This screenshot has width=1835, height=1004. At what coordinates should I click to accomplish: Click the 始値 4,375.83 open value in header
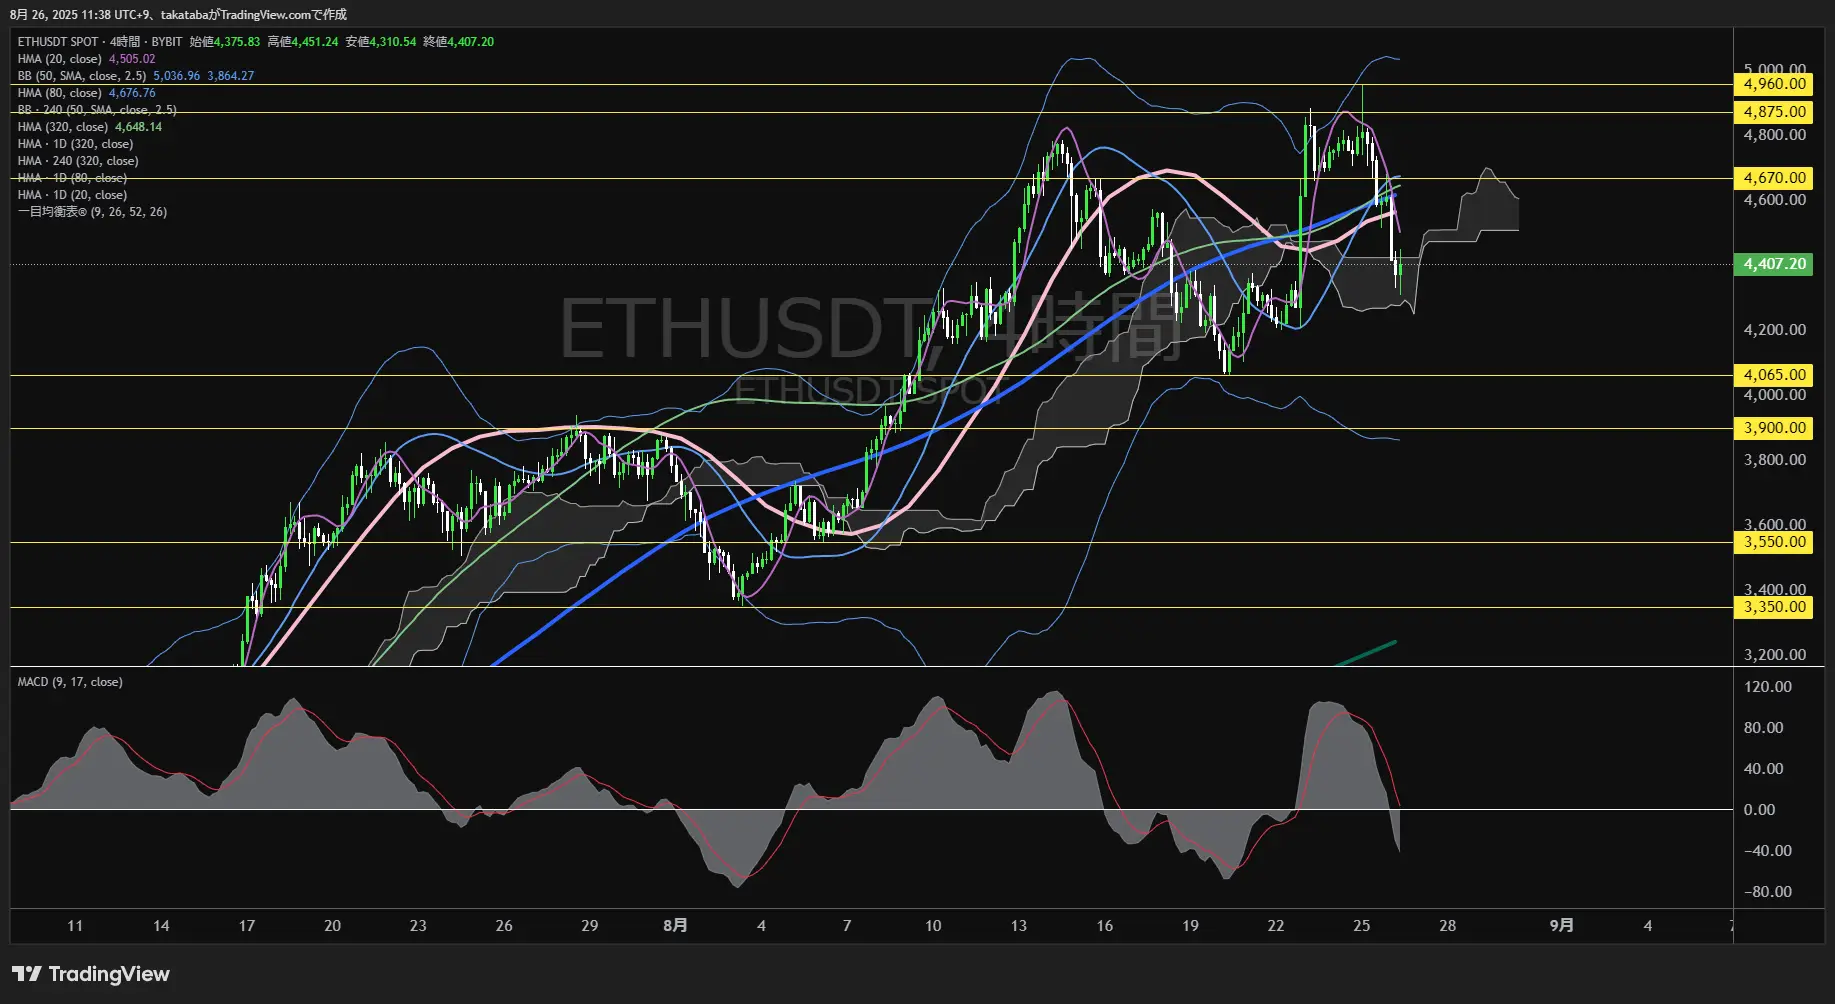[x=225, y=42]
